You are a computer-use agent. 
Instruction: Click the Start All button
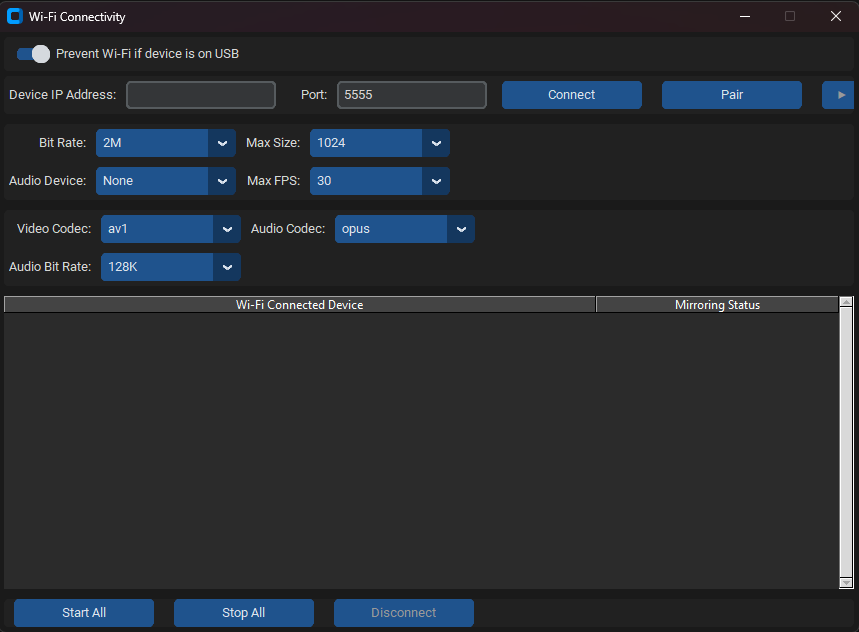click(x=84, y=612)
